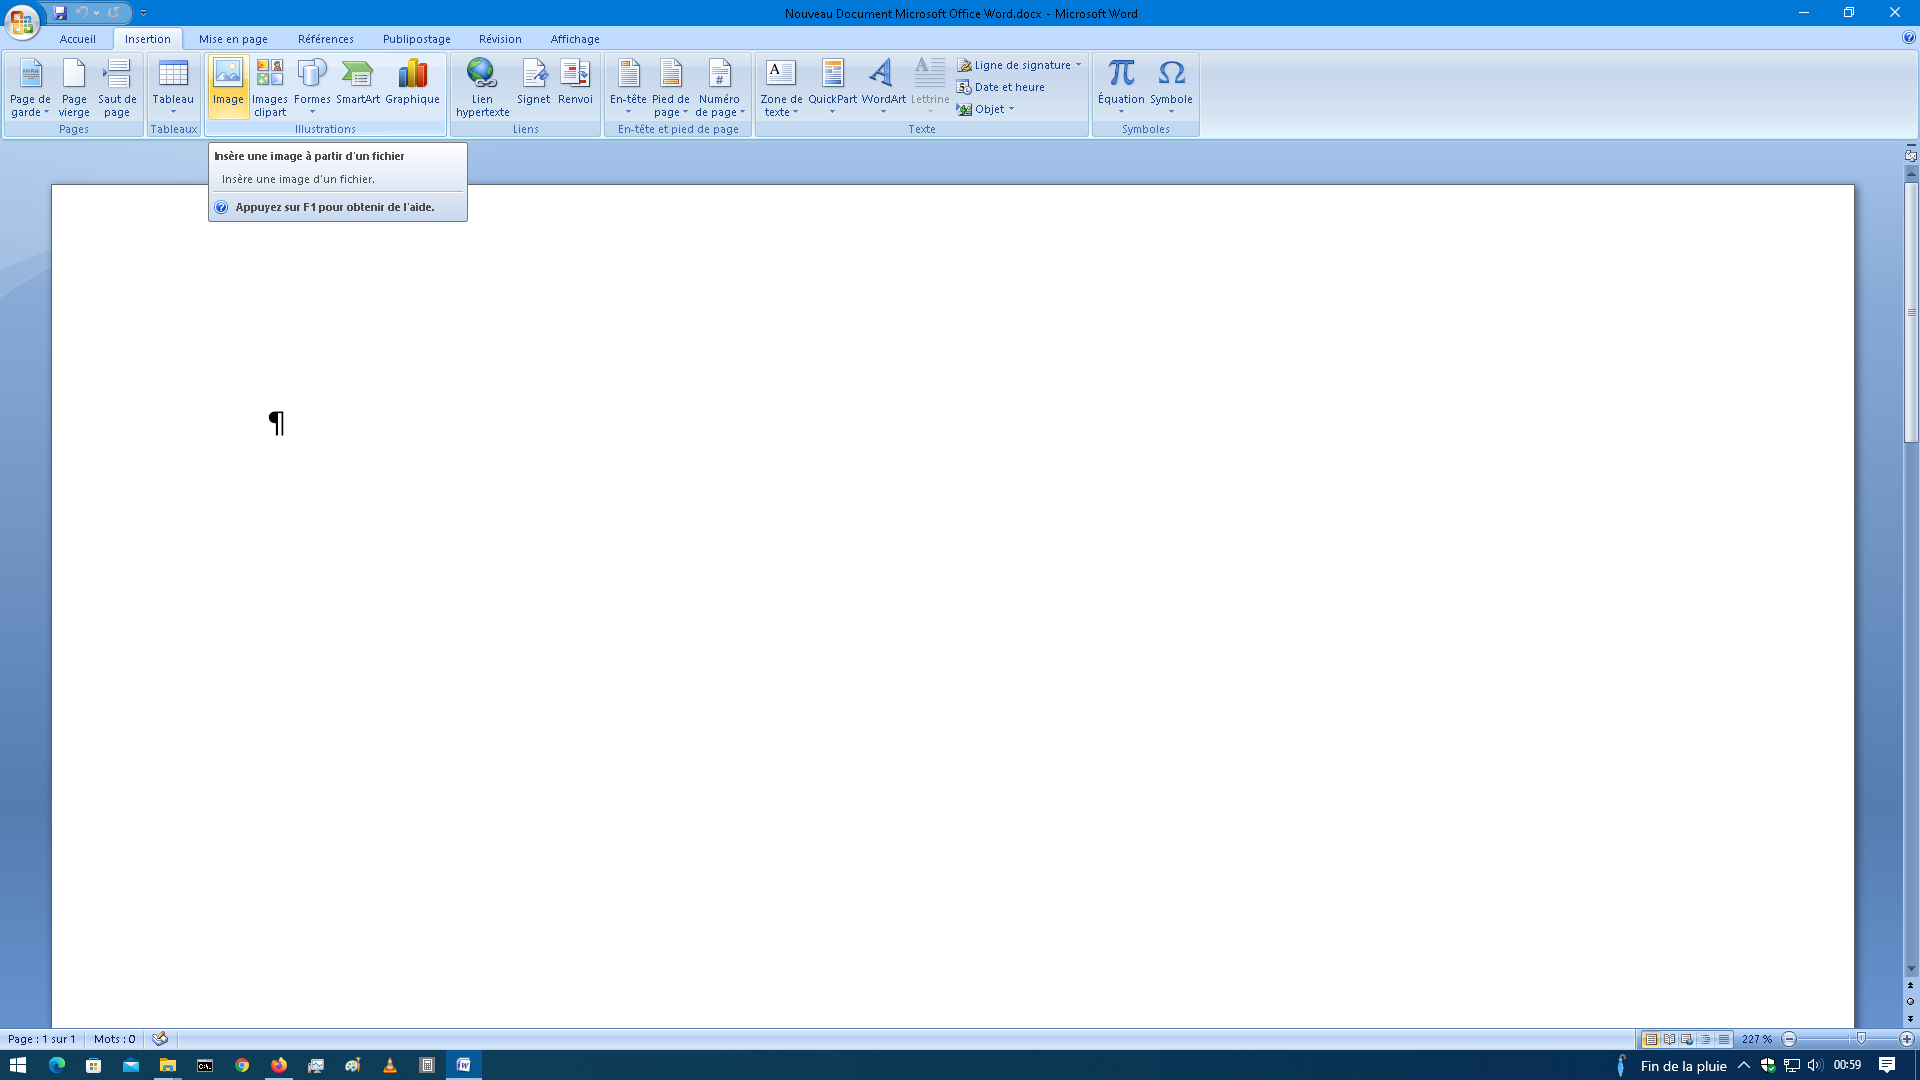This screenshot has width=1920, height=1080.
Task: Insert a Graphique chart
Action: [x=412, y=82]
